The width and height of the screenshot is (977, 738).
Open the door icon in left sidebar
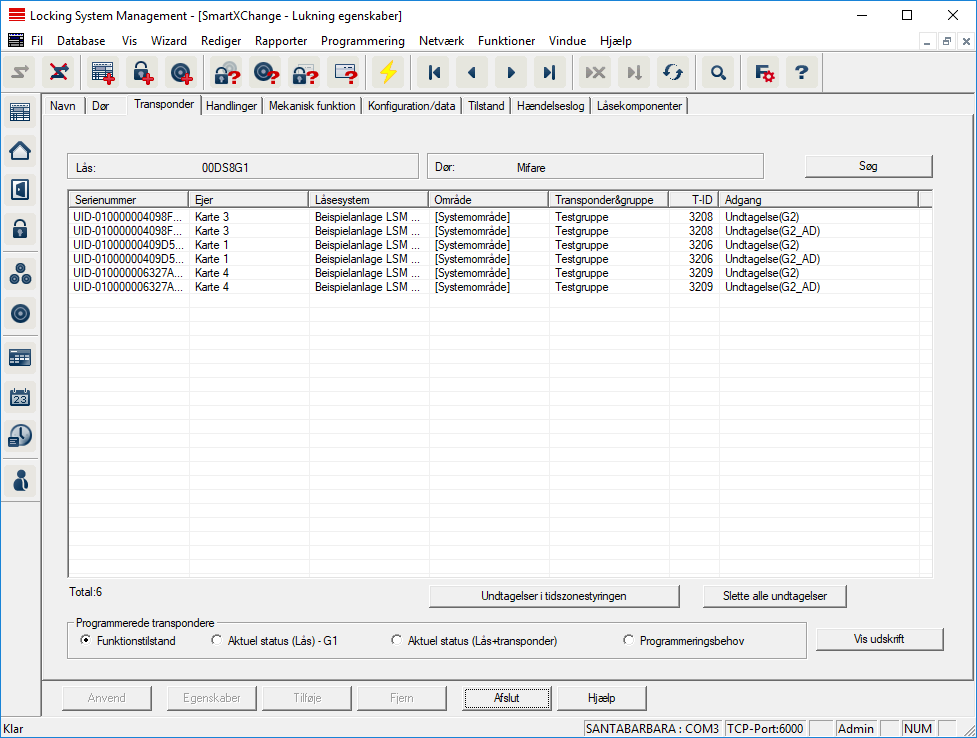[20, 189]
